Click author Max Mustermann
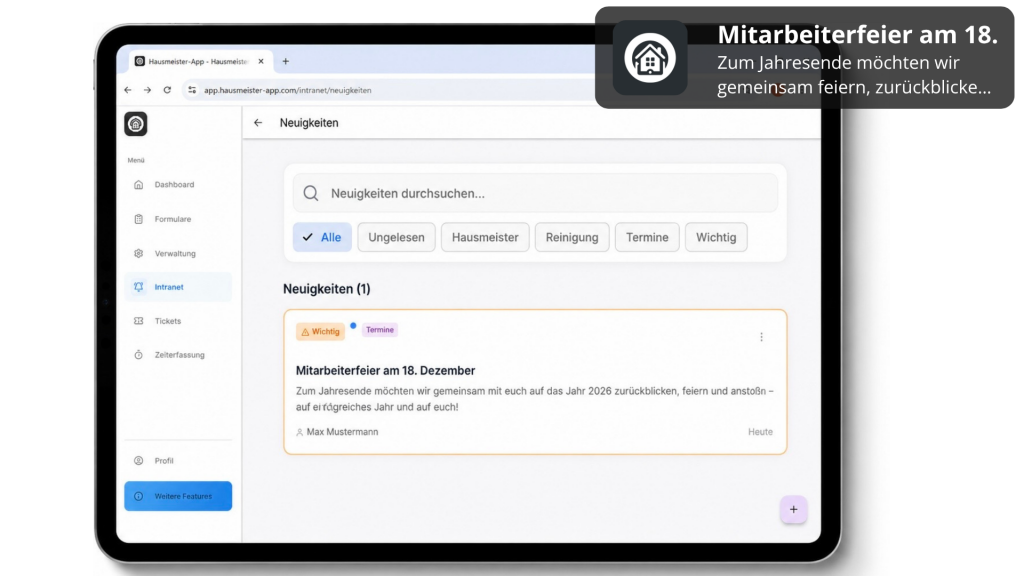1024x576 pixels. 337,432
